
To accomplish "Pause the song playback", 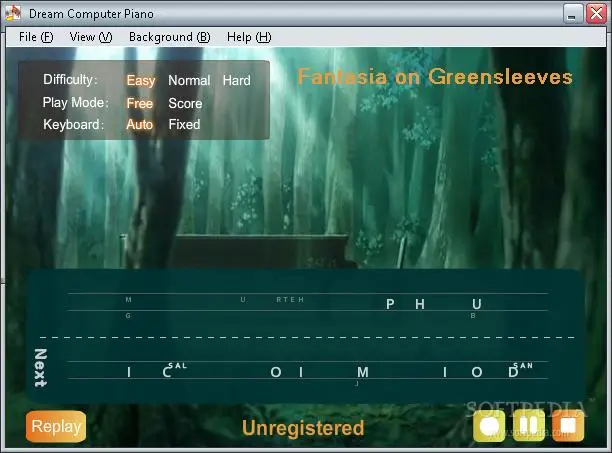I will point(529,426).
